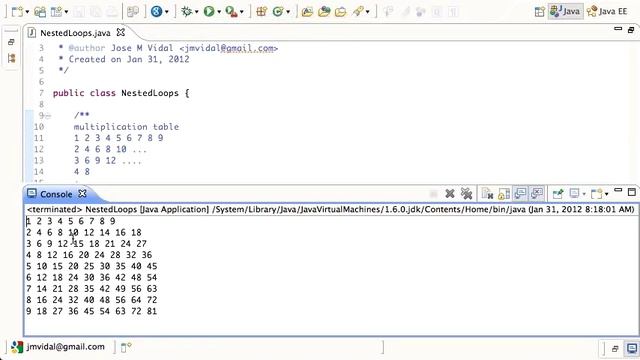Click the Open Perspective icon
Screen dimensions: 640x360
tap(540, 12)
